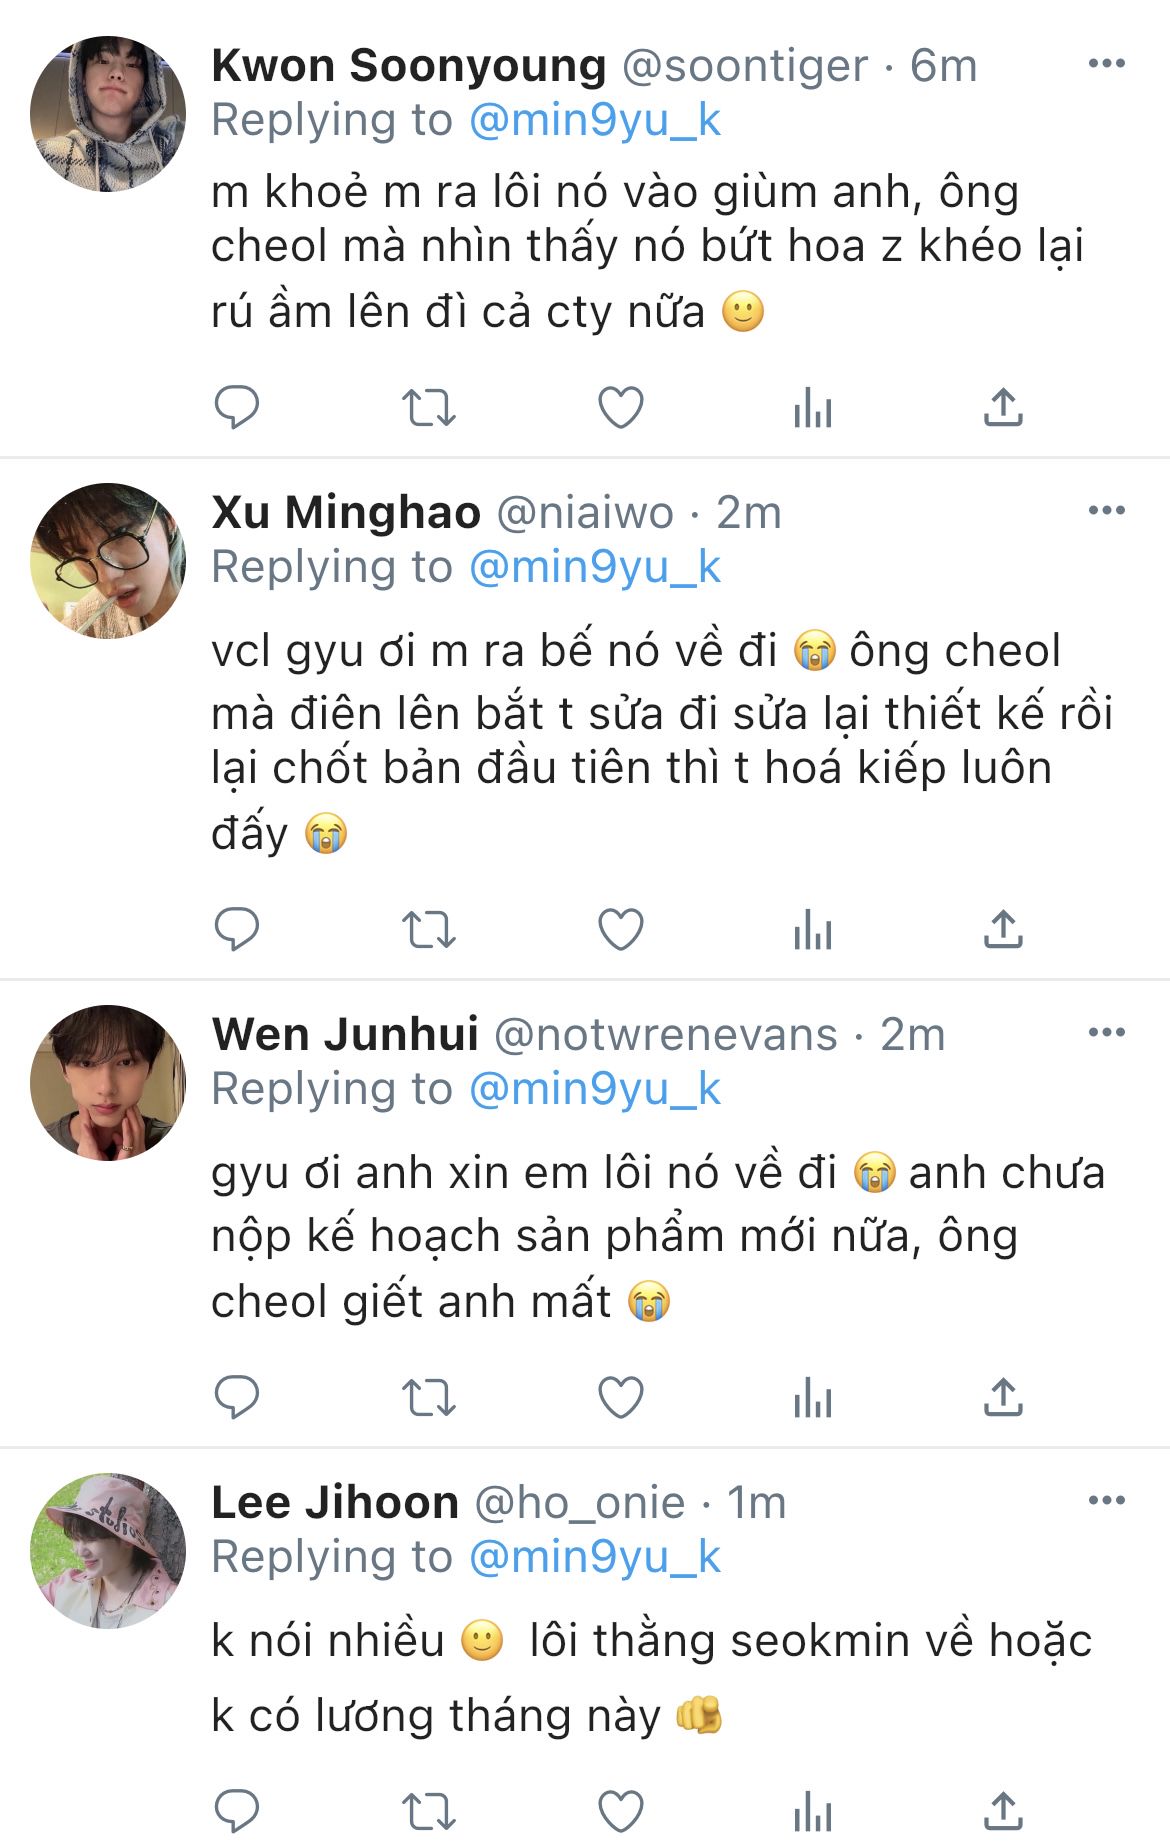Open Xu Minghao's profile name
This screenshot has width=1170, height=1848.
point(346,512)
